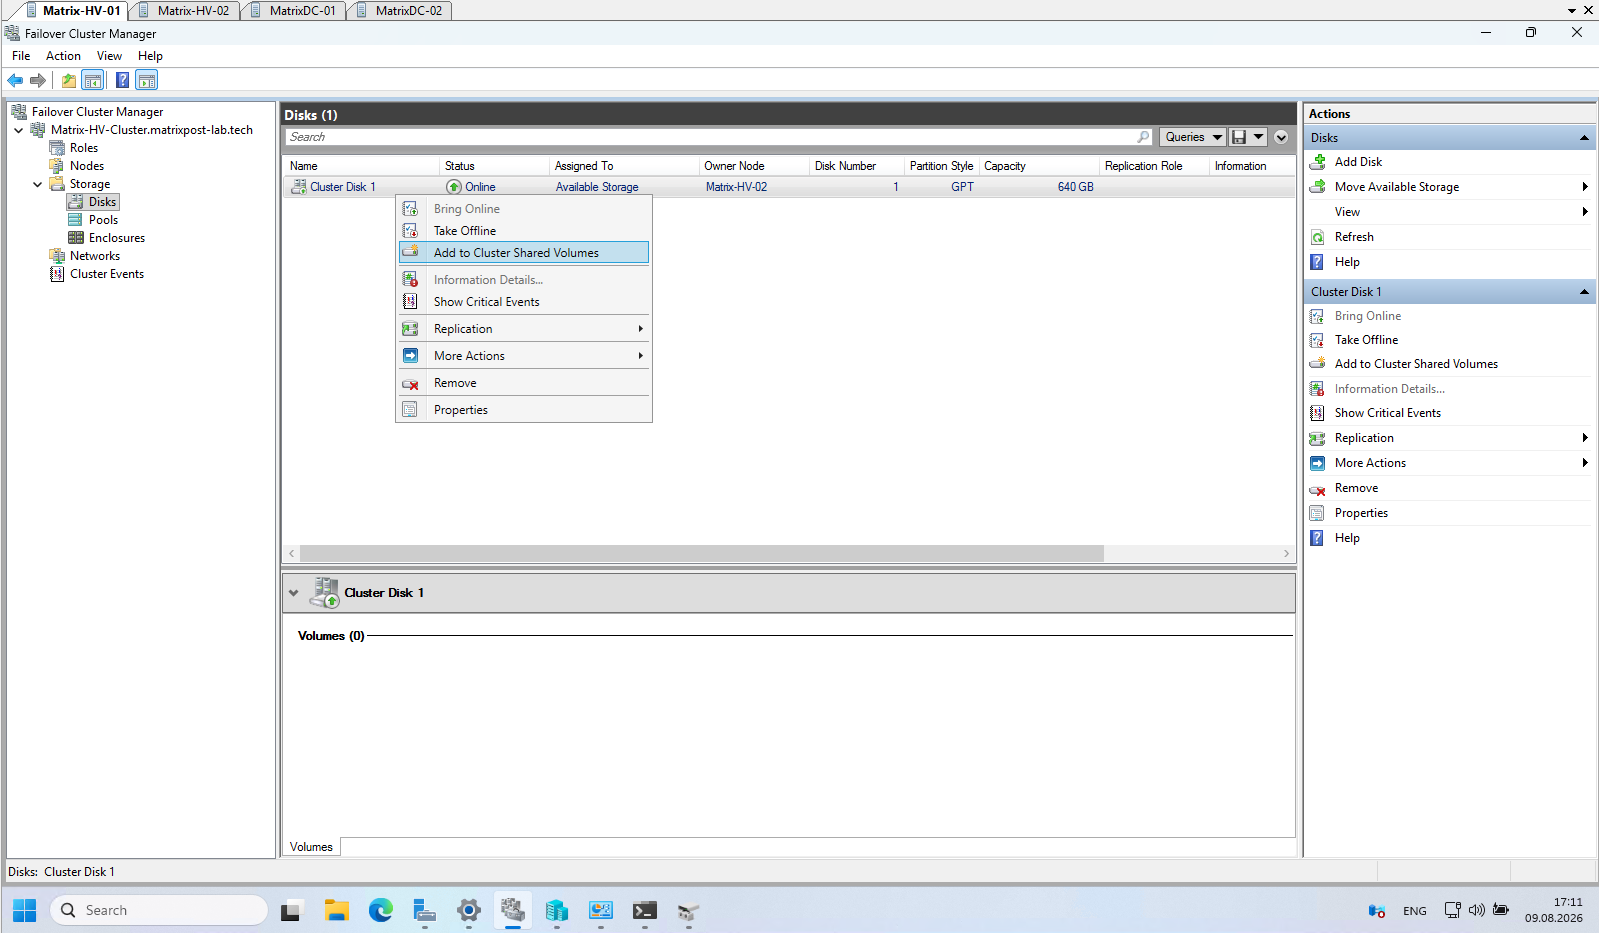Click the Refresh icon in the Actions pane
Screen dimensions: 1599x933
tap(1318, 237)
